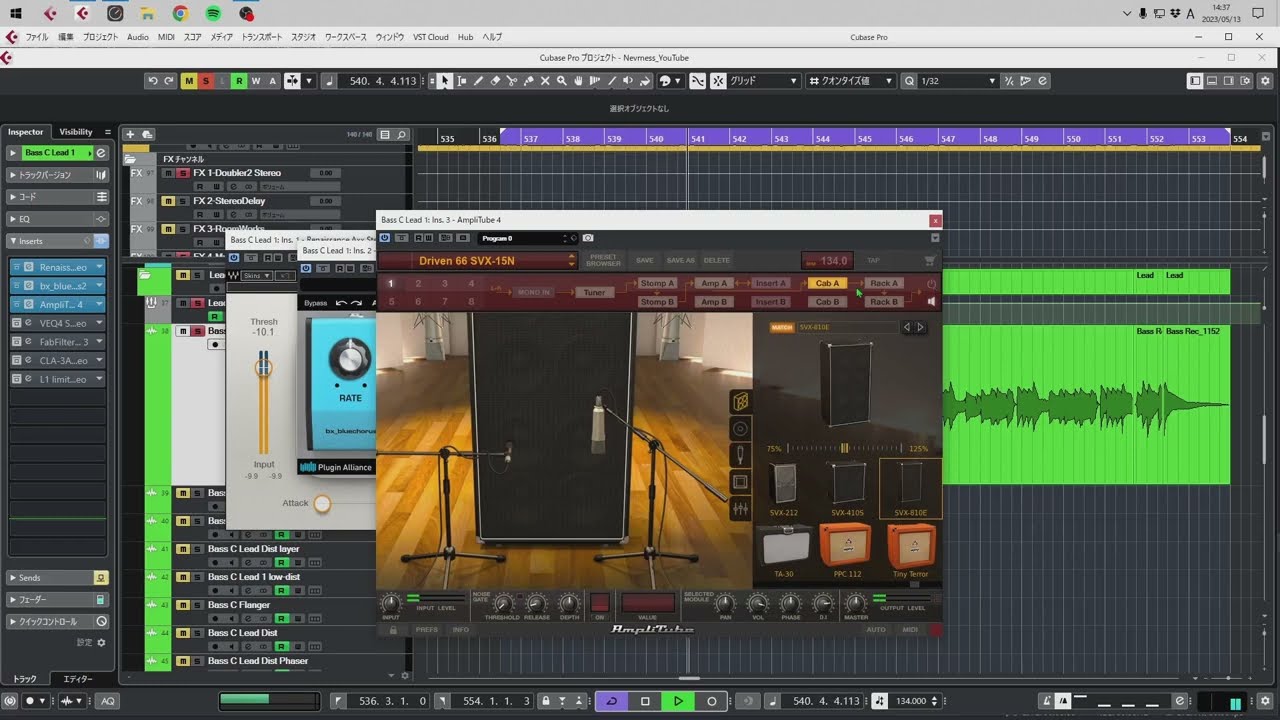Viewport: 1280px width, 720px height.
Task: Open the quantize preset dropdown
Action: [x=852, y=81]
